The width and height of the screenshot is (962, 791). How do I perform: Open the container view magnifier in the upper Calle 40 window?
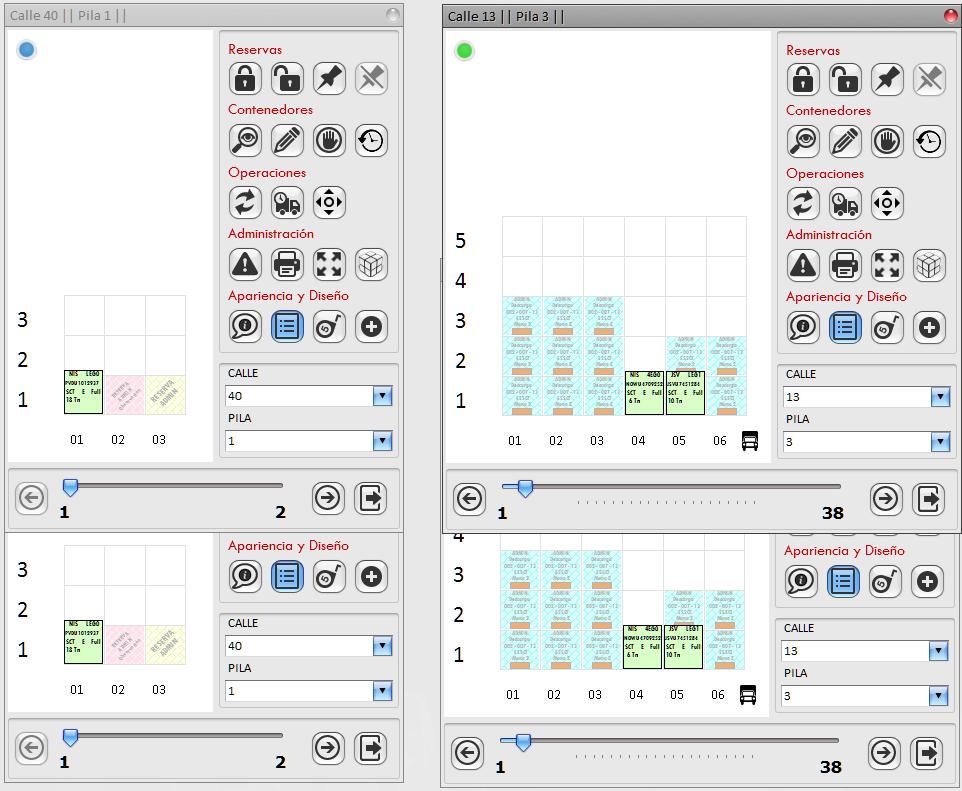(245, 141)
